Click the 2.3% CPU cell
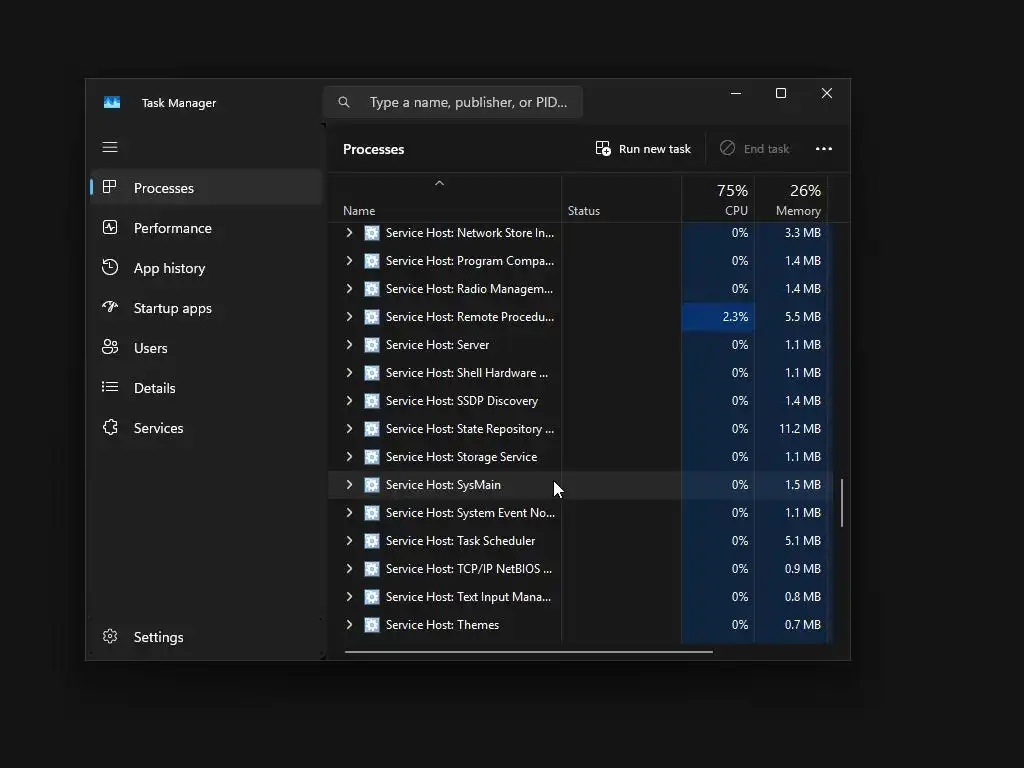This screenshot has height=768, width=1024. pyautogui.click(x=718, y=317)
